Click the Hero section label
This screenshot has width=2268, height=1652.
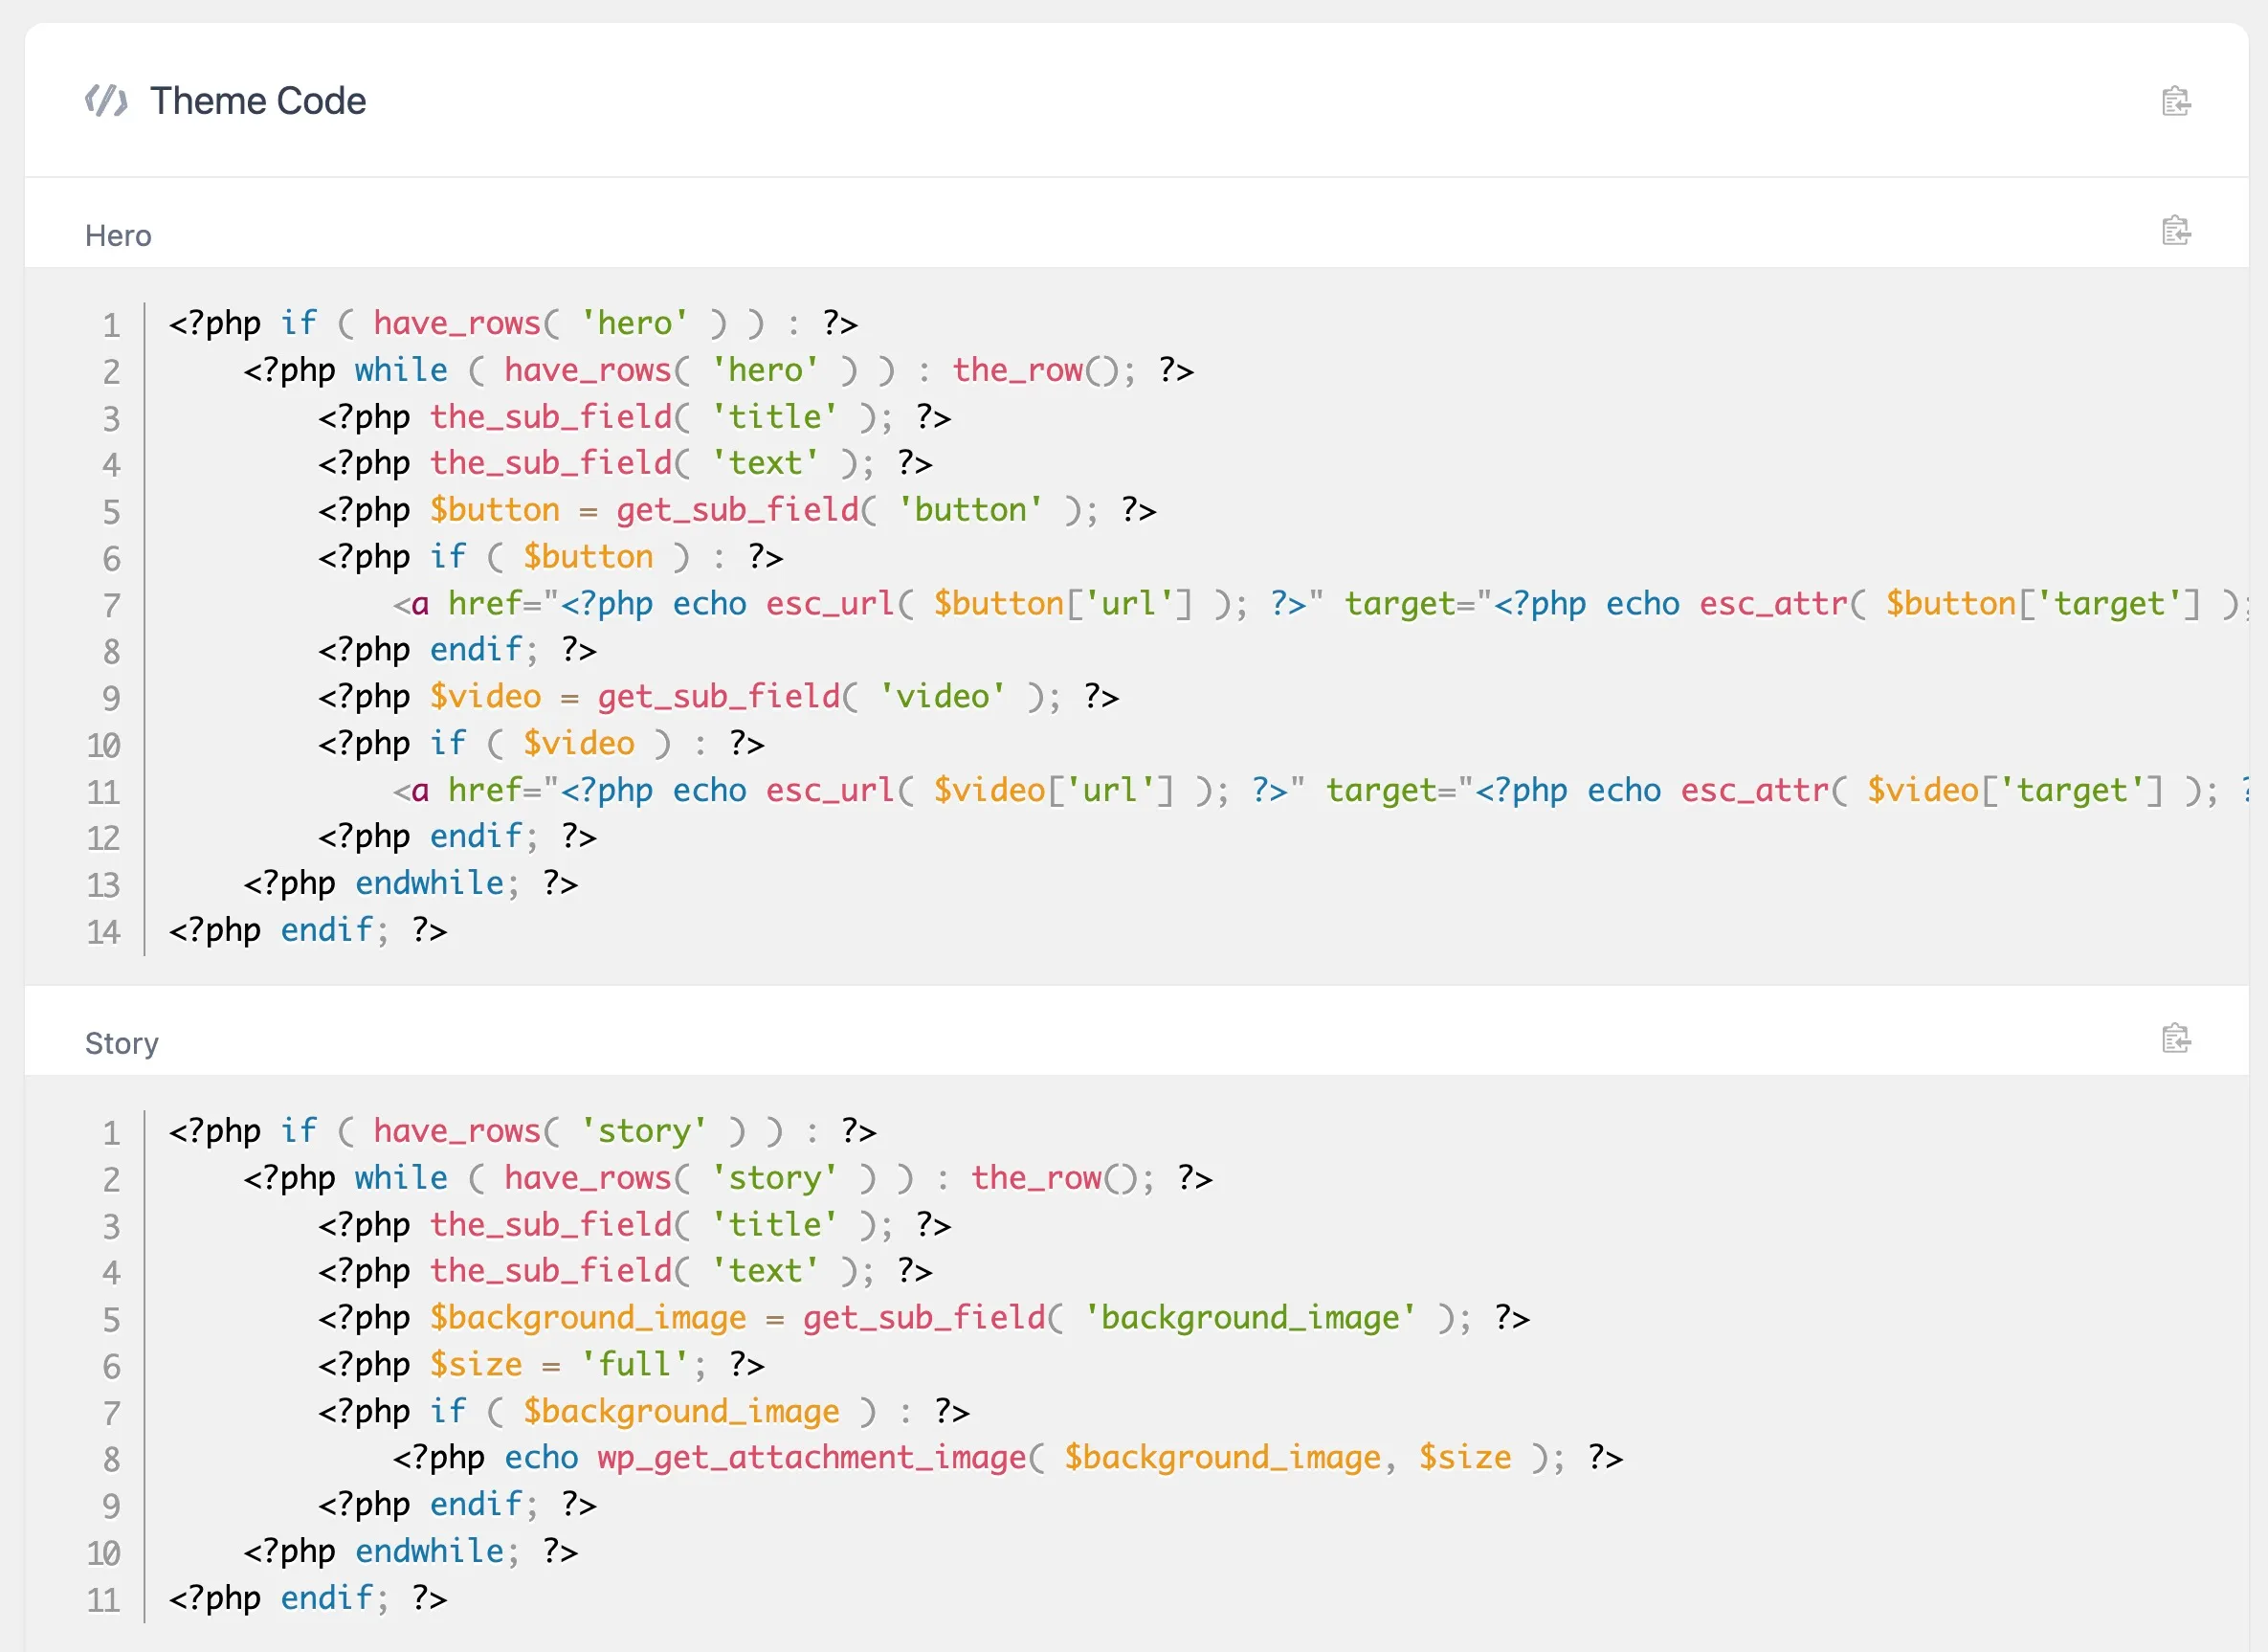coord(118,236)
